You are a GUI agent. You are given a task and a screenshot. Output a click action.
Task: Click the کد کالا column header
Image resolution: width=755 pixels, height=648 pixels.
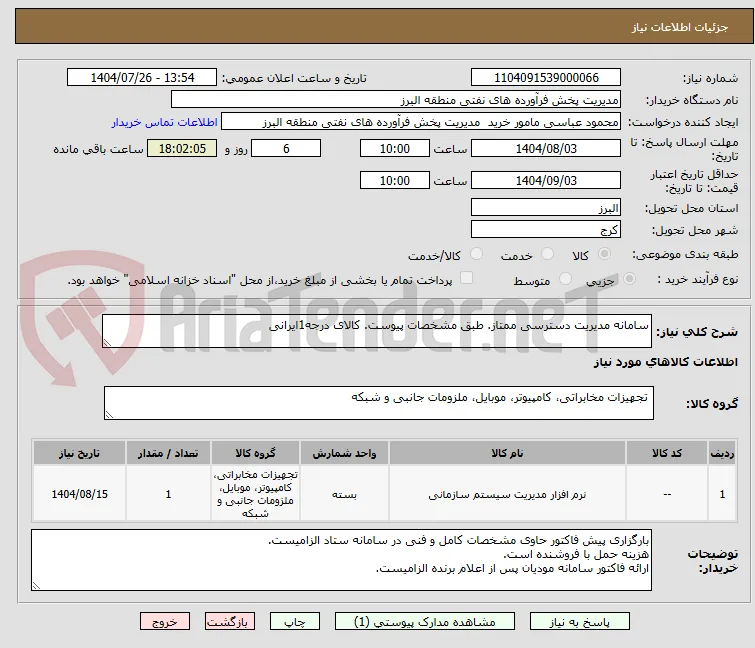(667, 453)
